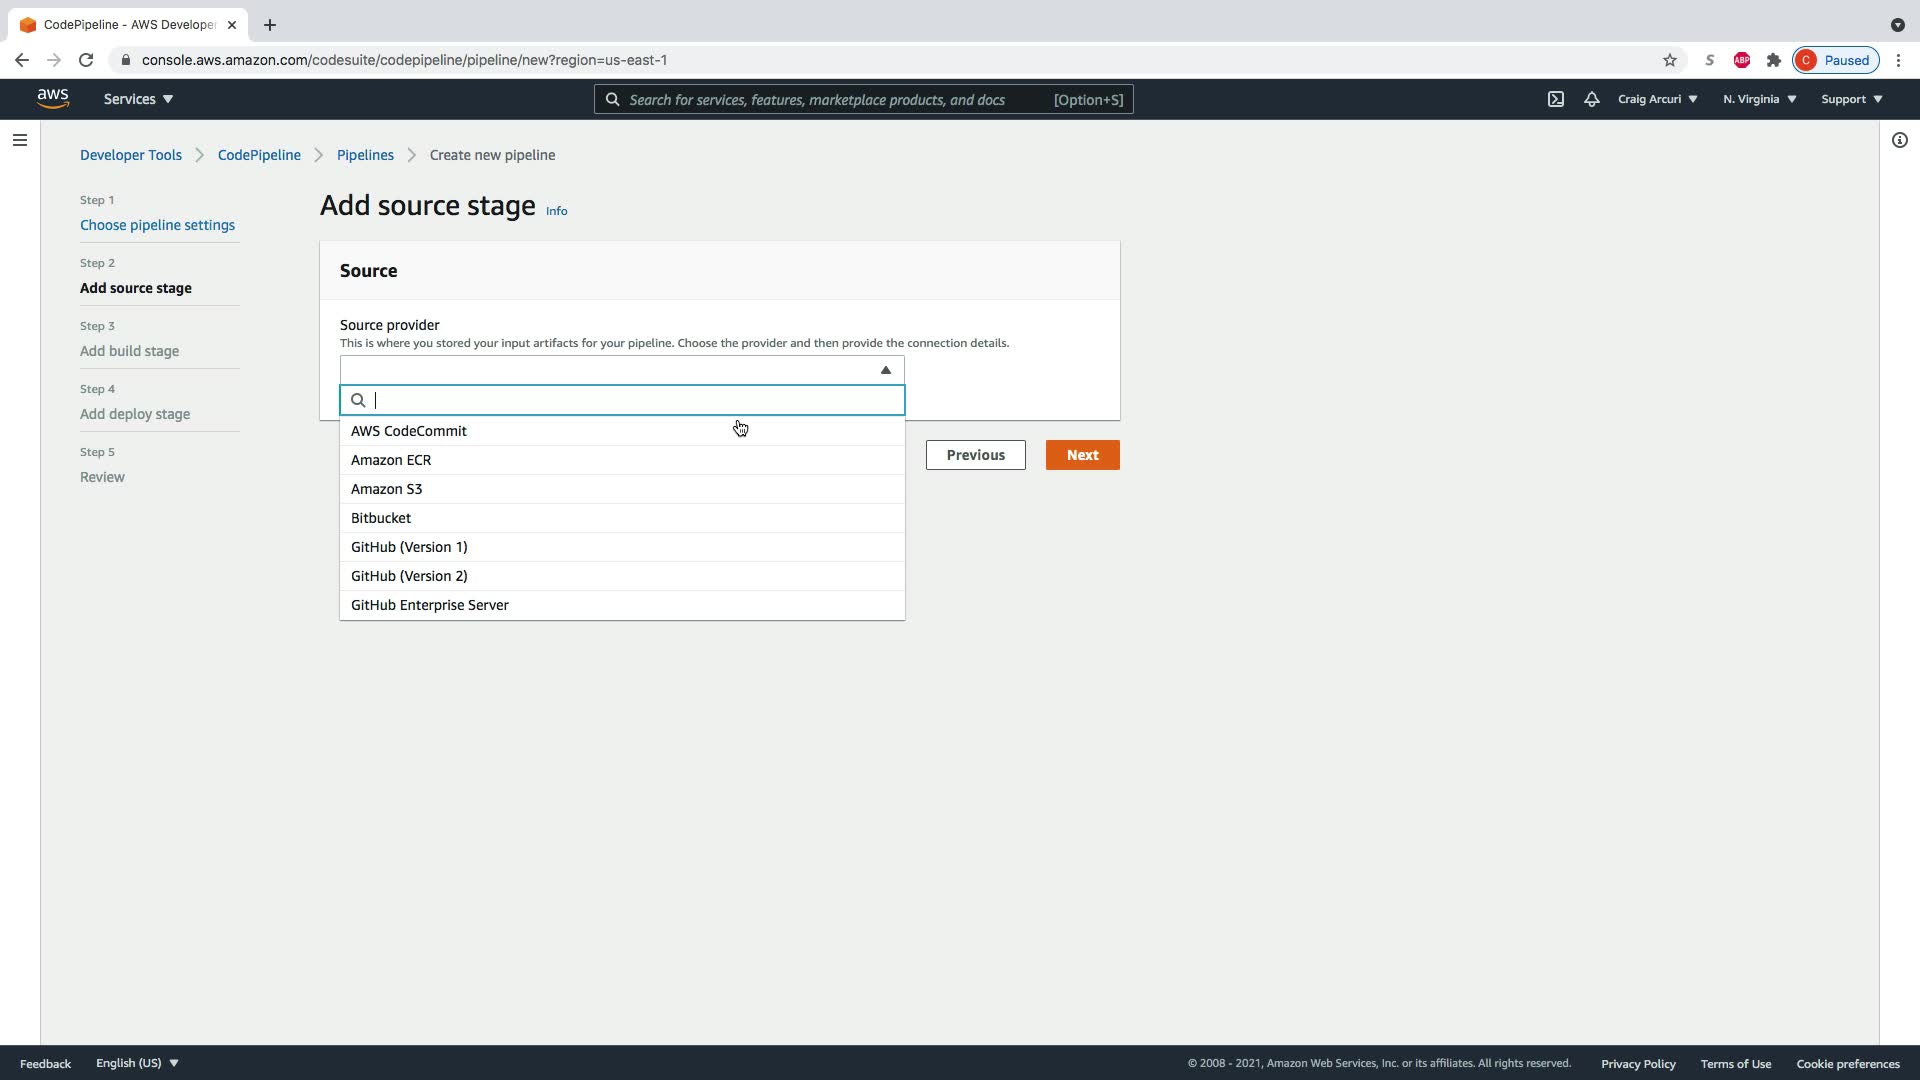Expand the Services menu

138,99
